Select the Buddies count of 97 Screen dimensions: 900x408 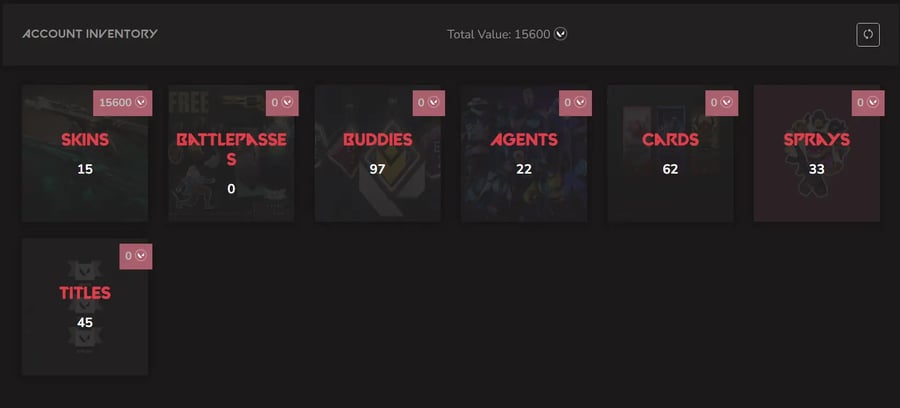(x=378, y=169)
